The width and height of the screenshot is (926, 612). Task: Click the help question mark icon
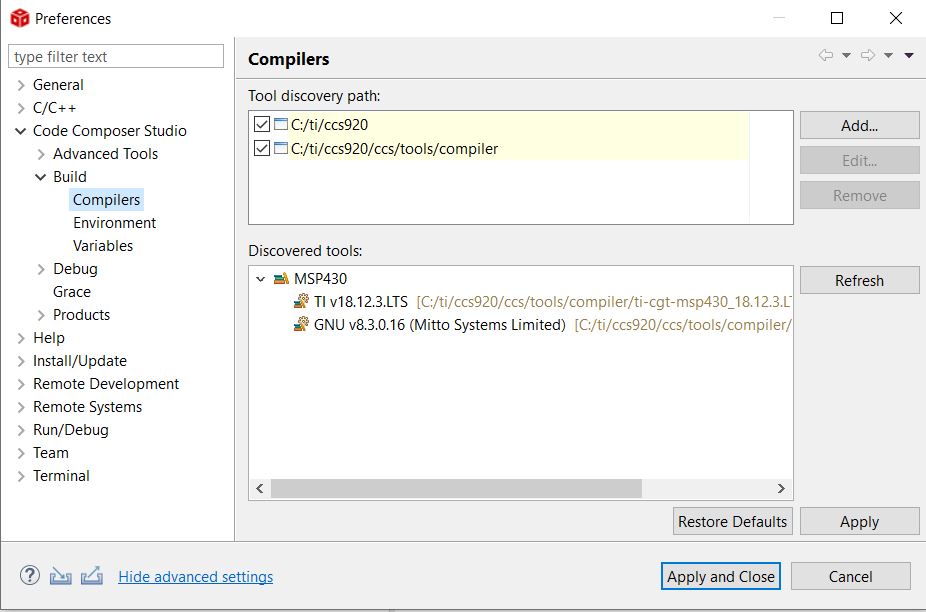click(x=30, y=575)
